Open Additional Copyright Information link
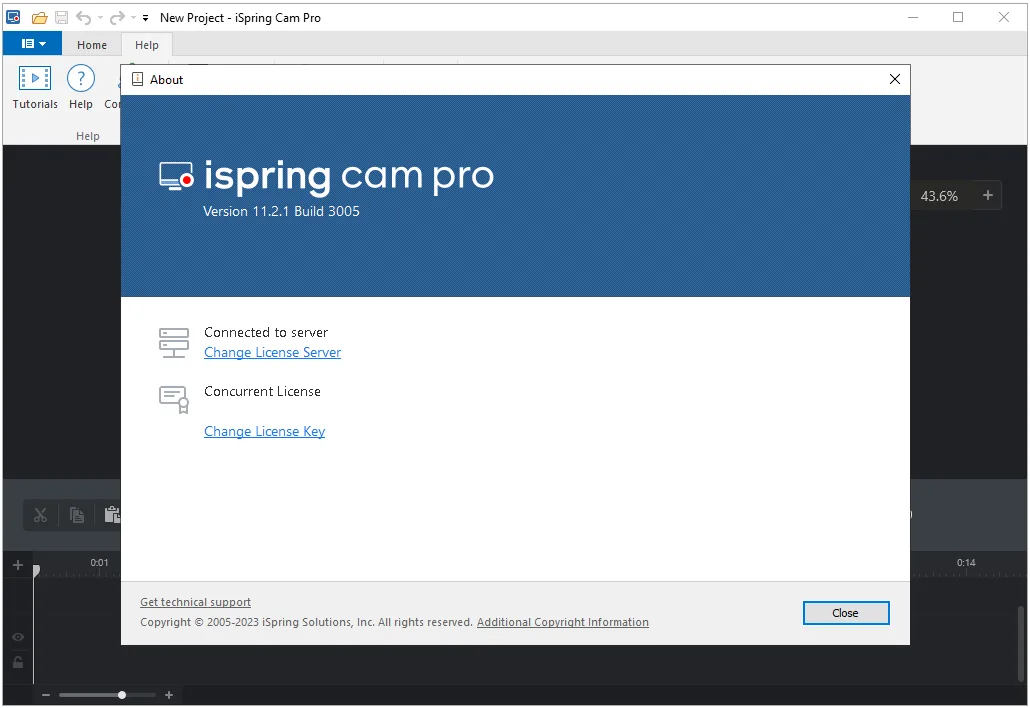The height and width of the screenshot is (708, 1030). pos(562,622)
